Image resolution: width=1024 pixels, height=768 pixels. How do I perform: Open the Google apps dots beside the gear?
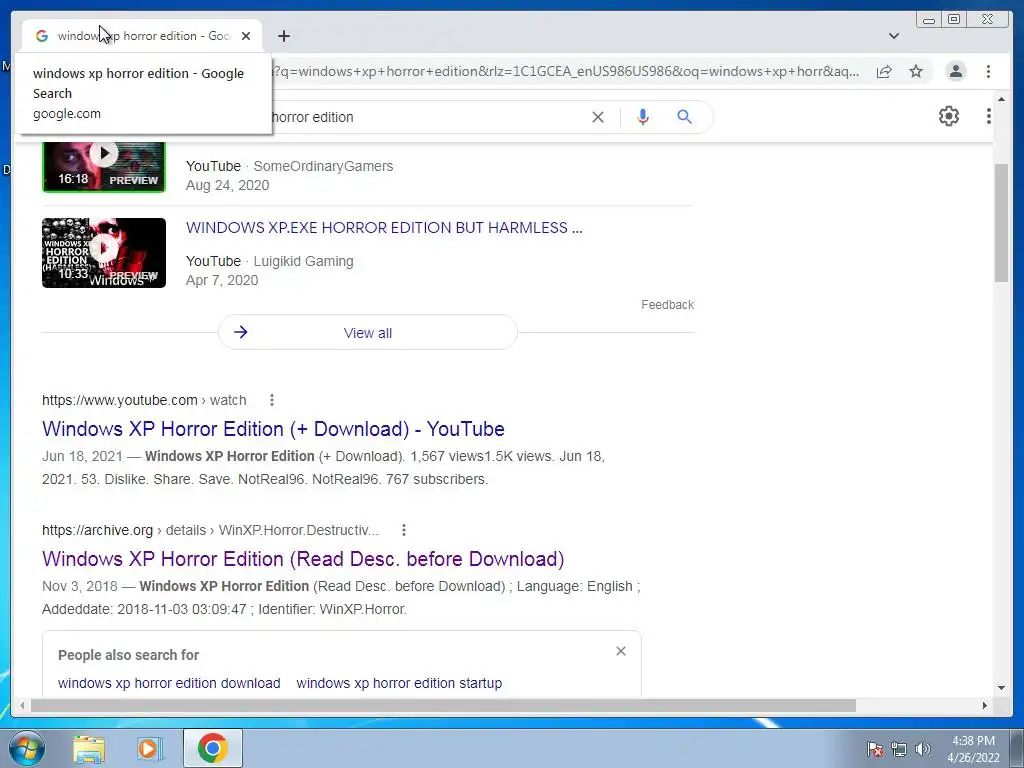point(988,116)
